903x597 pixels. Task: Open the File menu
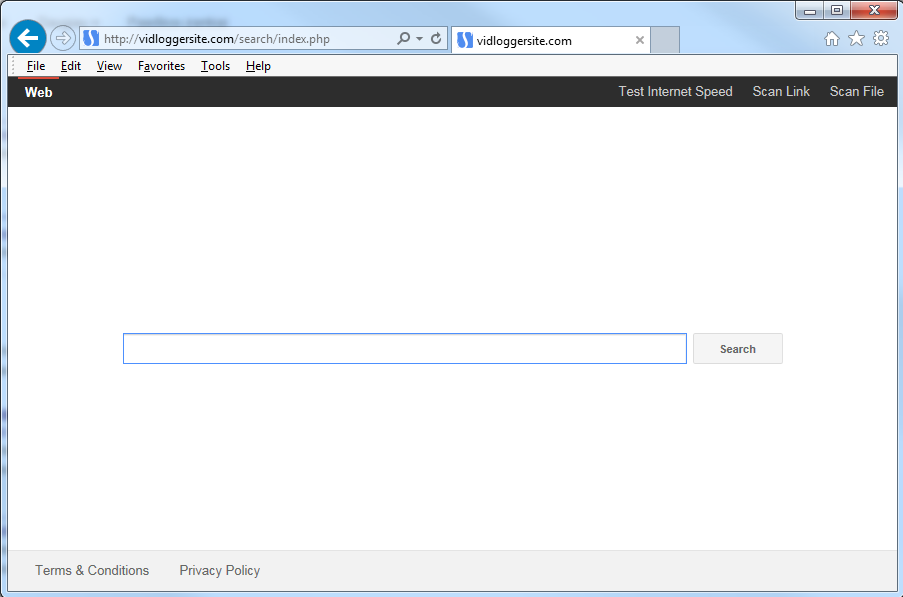click(x=36, y=66)
